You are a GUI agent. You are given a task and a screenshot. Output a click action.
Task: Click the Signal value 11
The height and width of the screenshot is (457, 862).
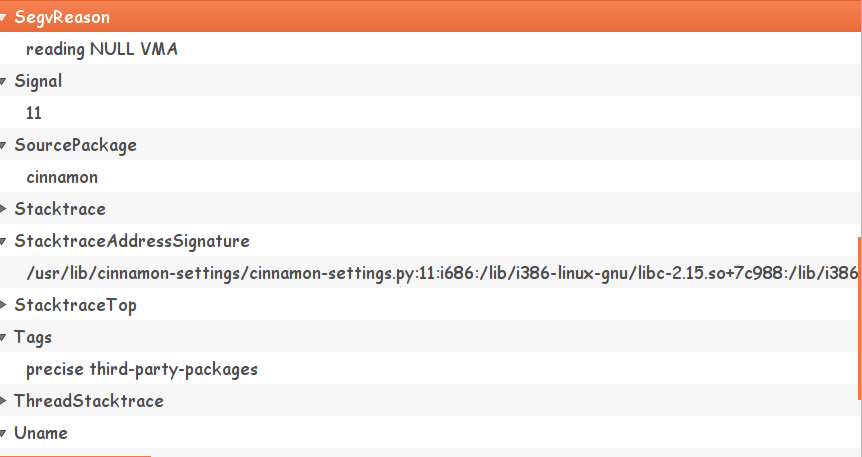click(x=34, y=113)
